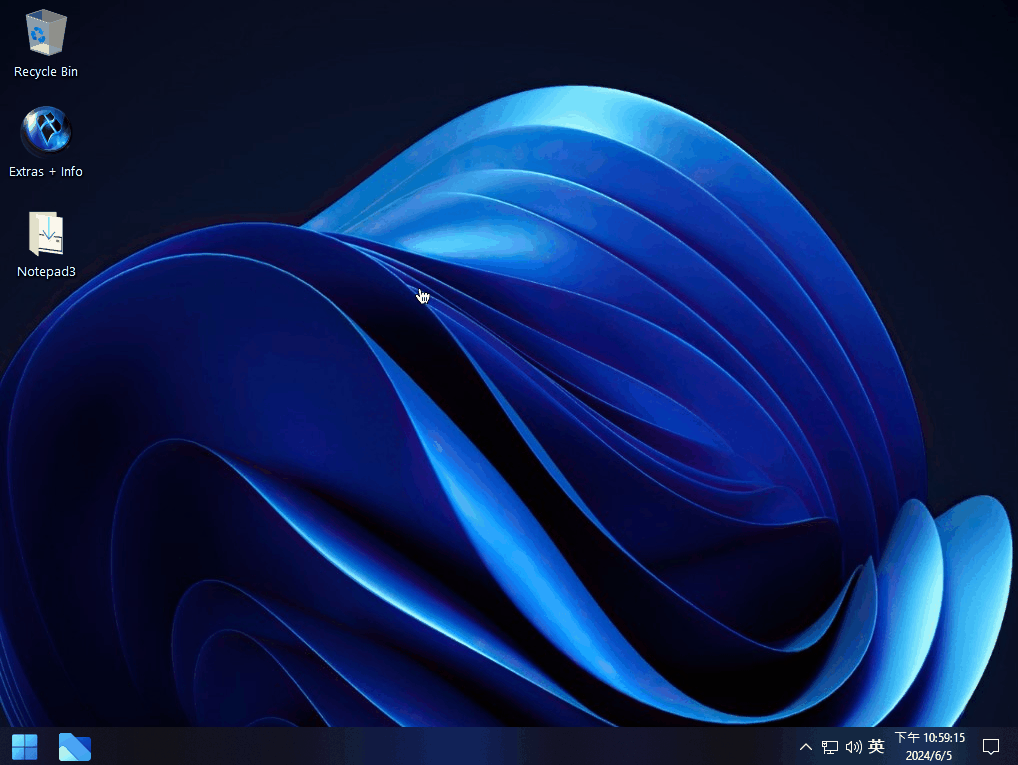The image size is (1018, 765).
Task: Open the blue file manager taskbar icon
Action: tap(75, 747)
